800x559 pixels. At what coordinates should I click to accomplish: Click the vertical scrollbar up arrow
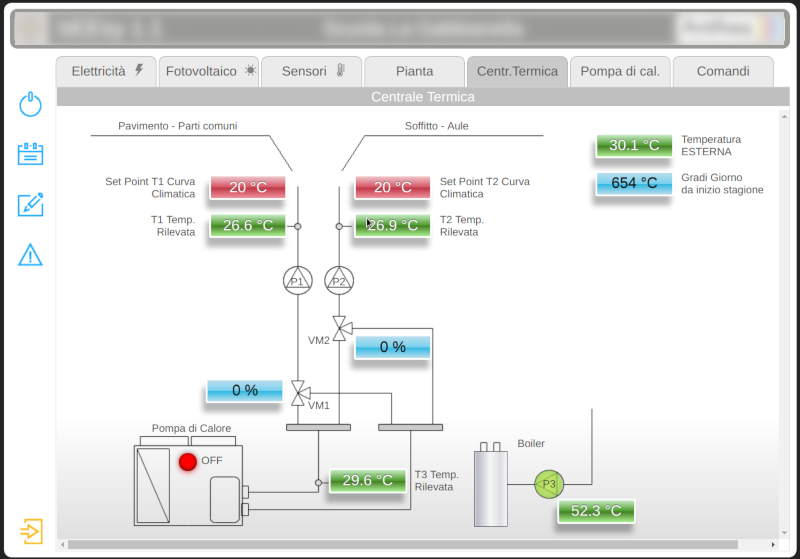click(784, 117)
